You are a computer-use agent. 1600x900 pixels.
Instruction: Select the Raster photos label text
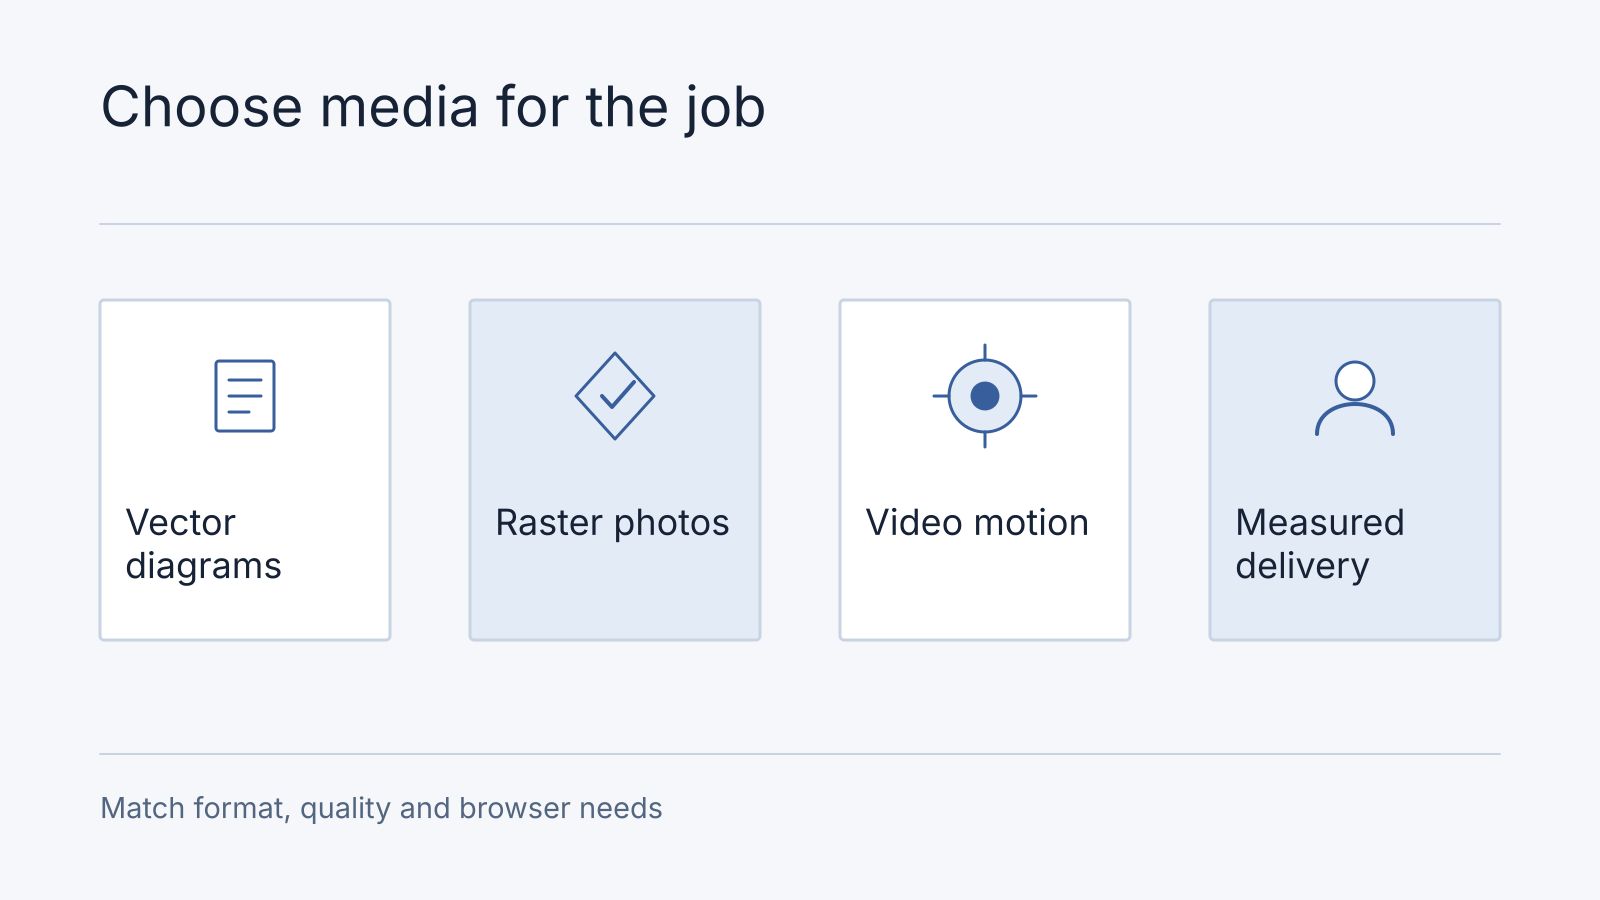(x=613, y=523)
